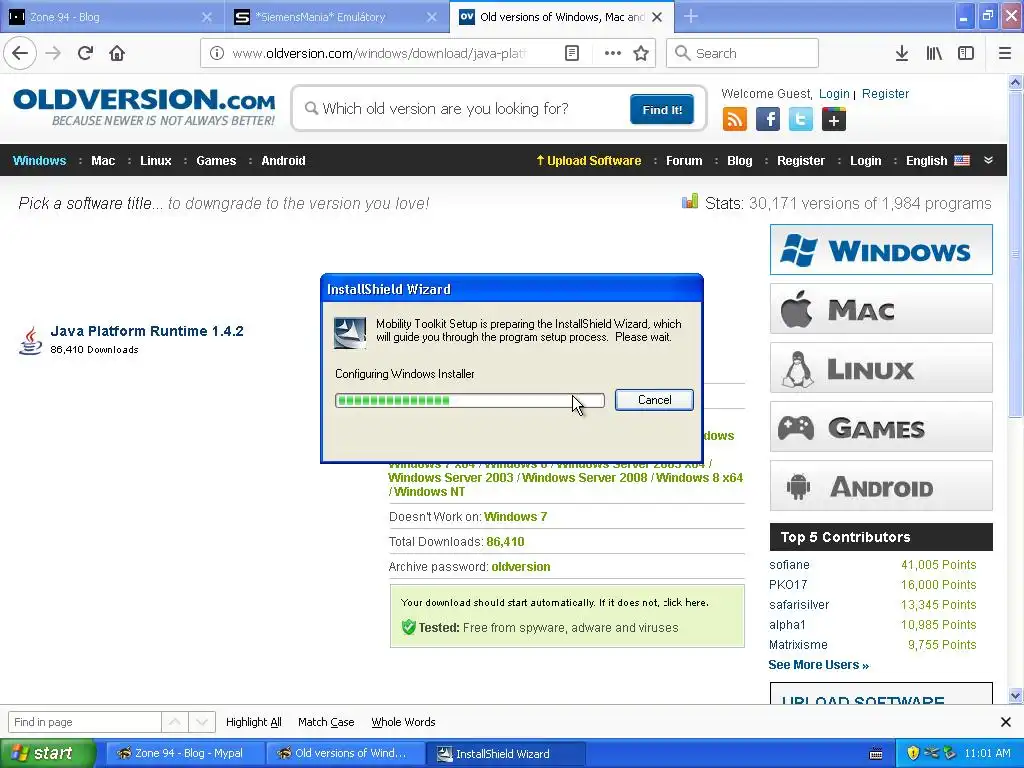
Task: Click the Windows category banner in sidebar
Action: click(881, 249)
